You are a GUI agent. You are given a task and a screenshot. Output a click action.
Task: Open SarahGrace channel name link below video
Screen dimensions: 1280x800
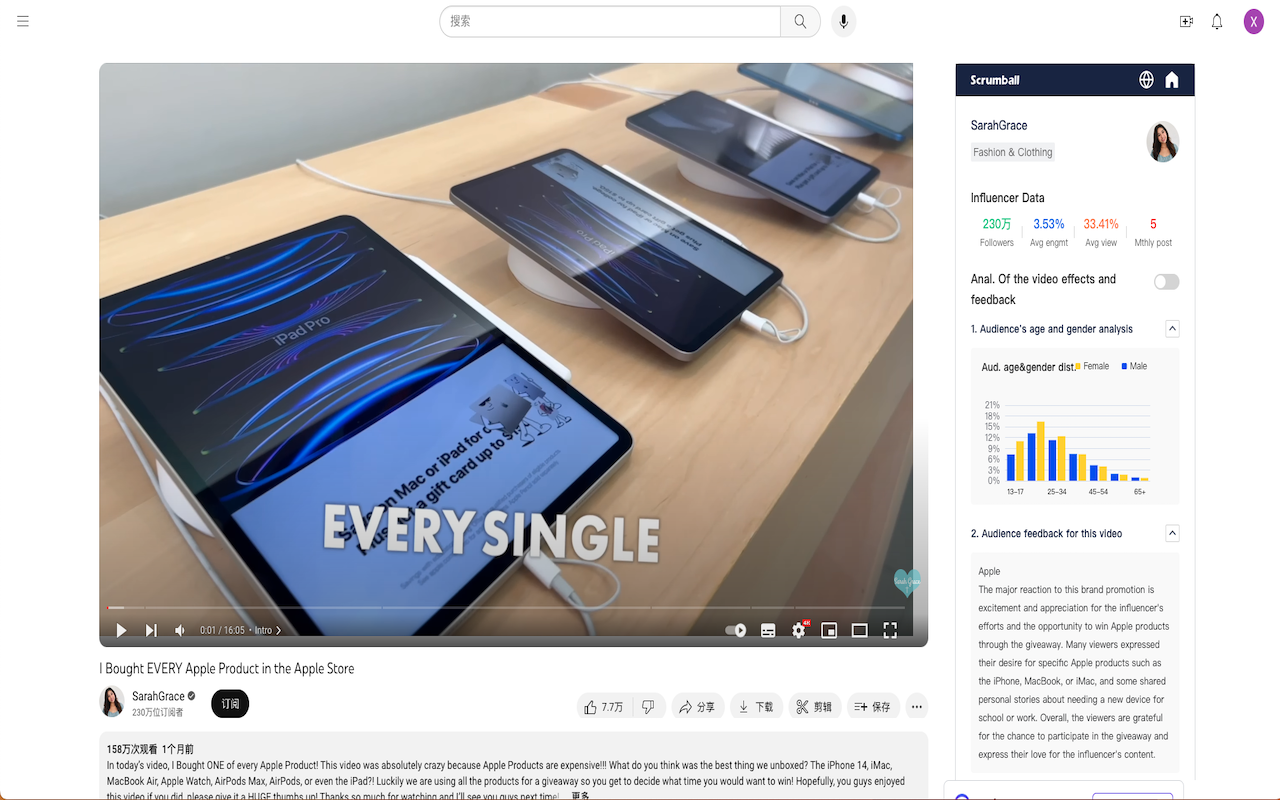click(x=158, y=696)
